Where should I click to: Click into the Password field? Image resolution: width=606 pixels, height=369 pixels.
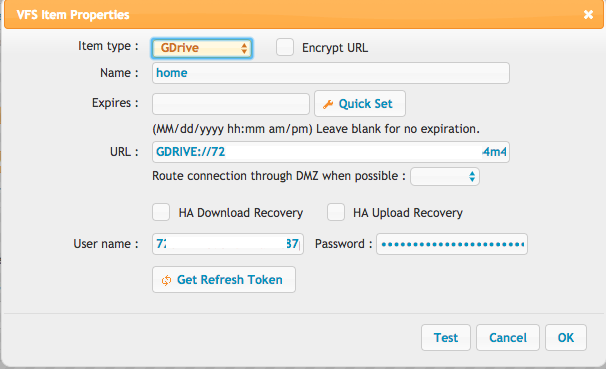tap(452, 244)
